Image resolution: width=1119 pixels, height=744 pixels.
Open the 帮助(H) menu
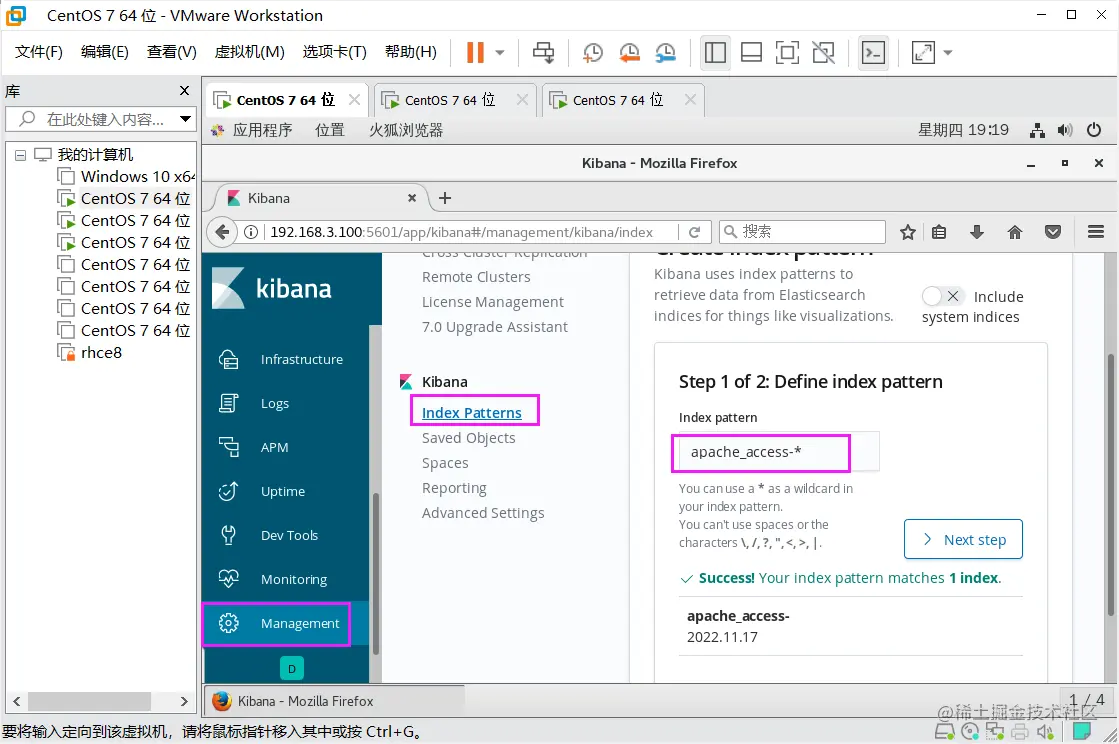[x=410, y=52]
